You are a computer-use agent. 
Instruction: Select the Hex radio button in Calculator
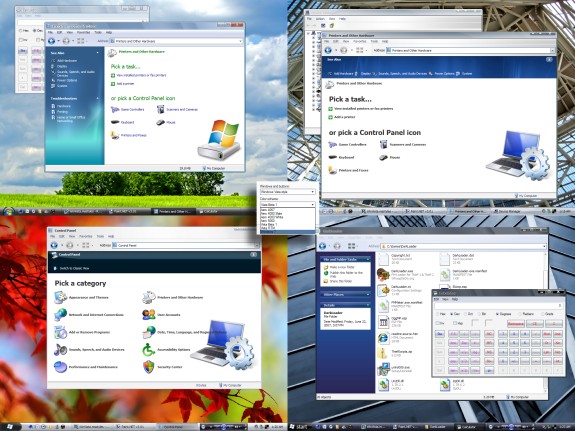click(437, 314)
